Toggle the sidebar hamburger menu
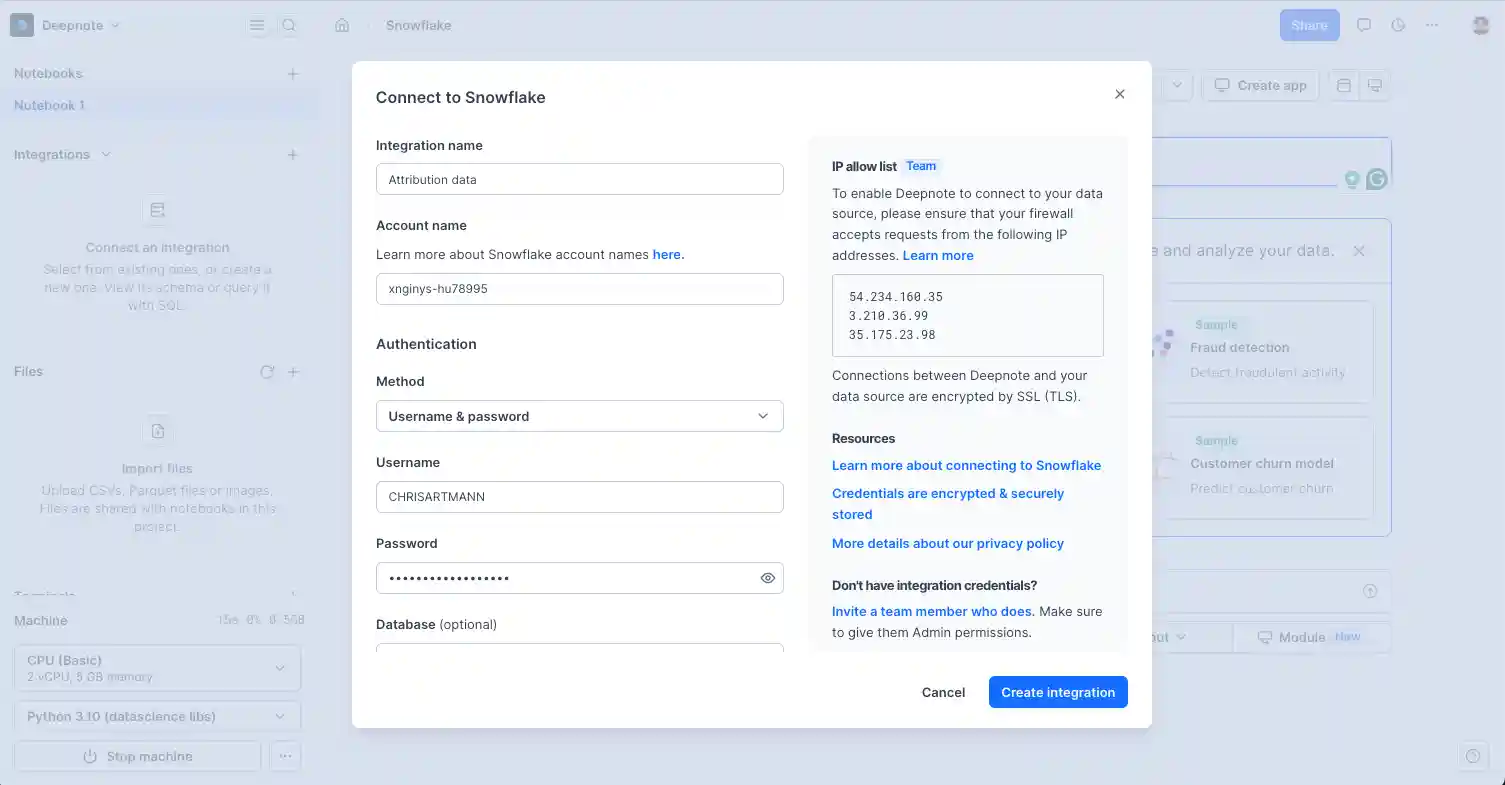 257,25
